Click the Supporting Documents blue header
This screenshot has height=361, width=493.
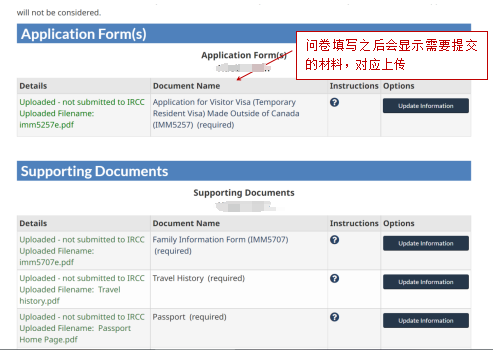tap(244, 171)
